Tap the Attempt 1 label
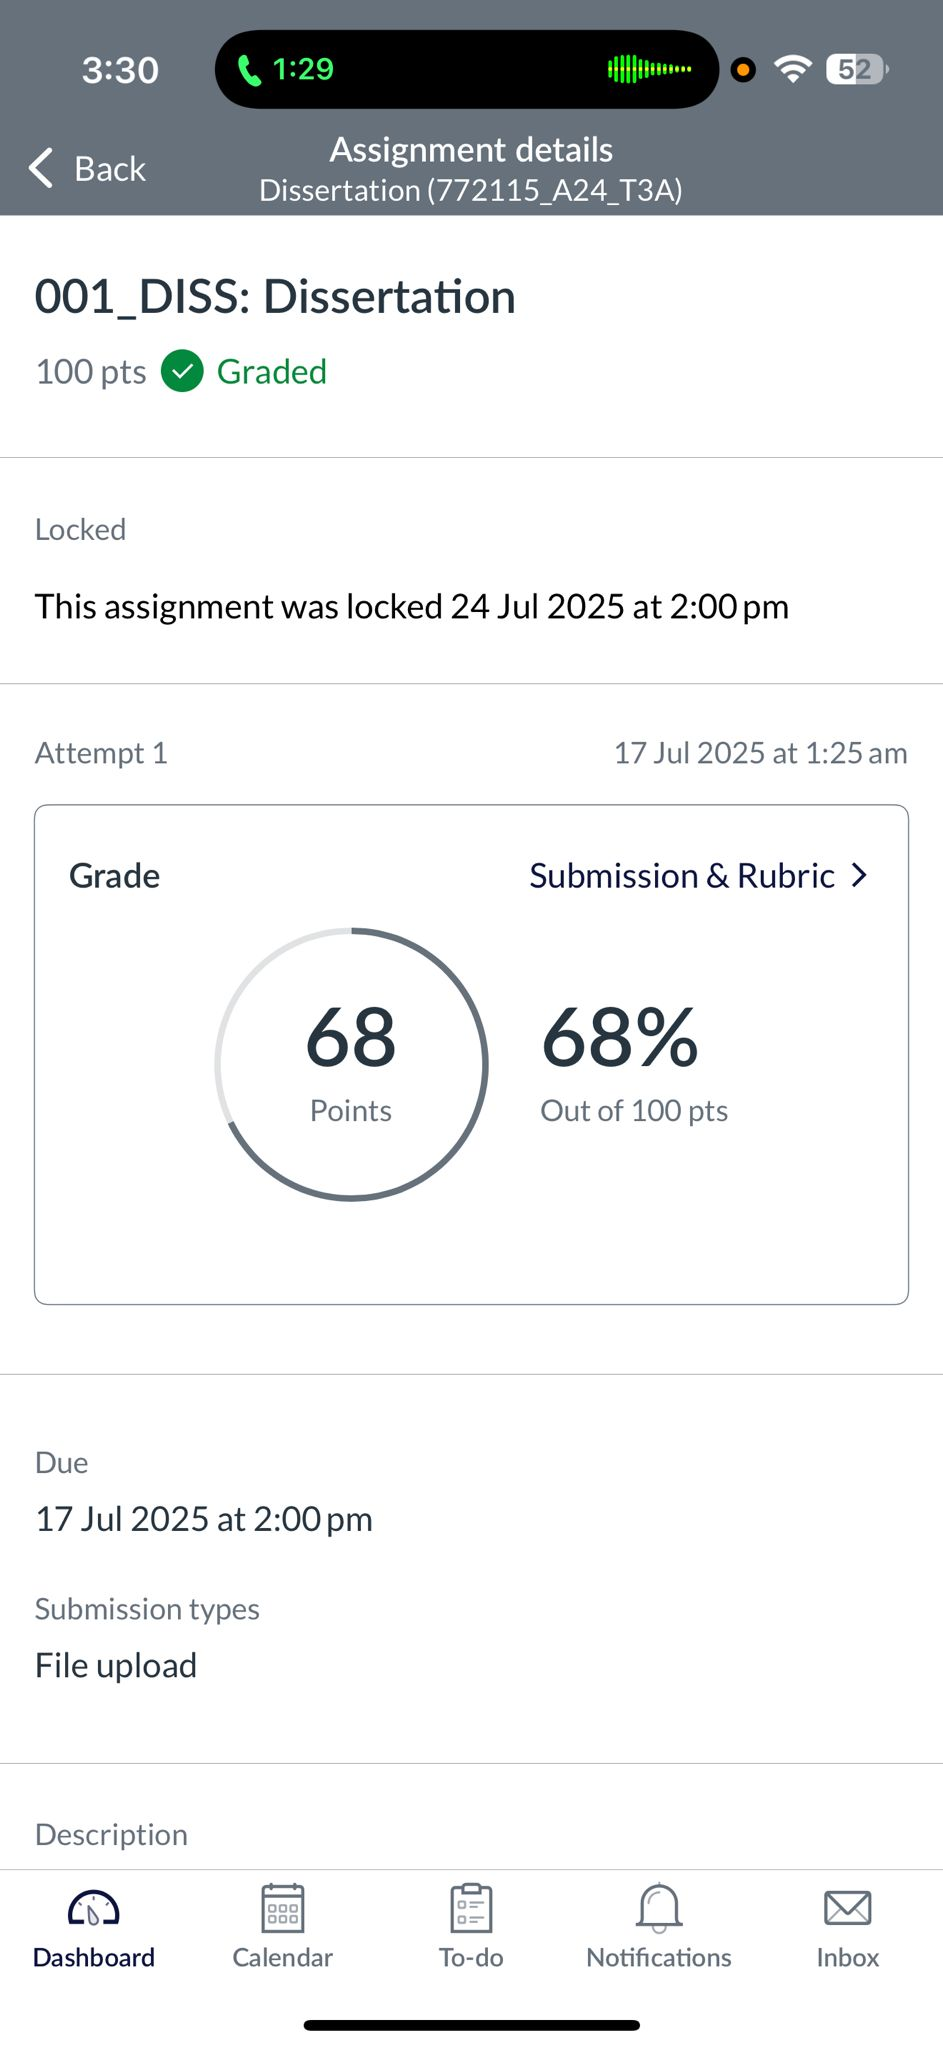Image resolution: width=943 pixels, height=2048 pixels. click(x=101, y=753)
